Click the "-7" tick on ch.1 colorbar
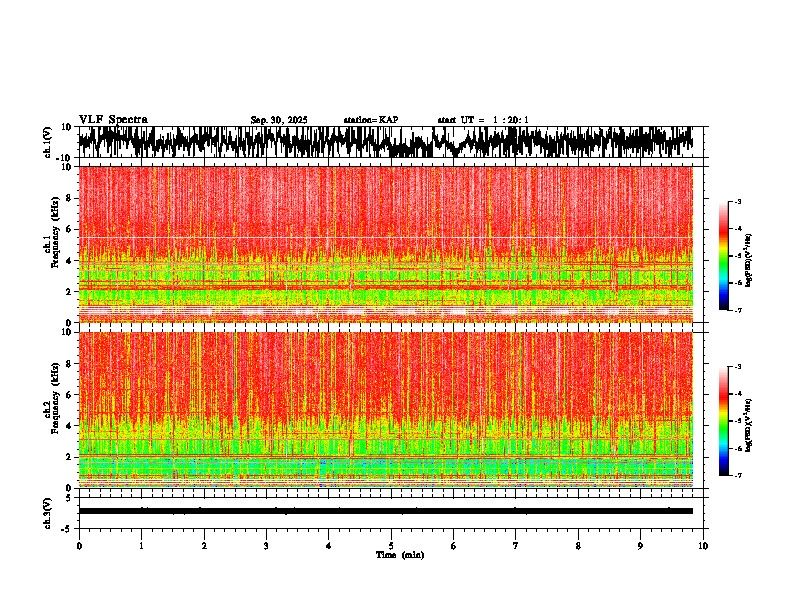 click(x=737, y=310)
